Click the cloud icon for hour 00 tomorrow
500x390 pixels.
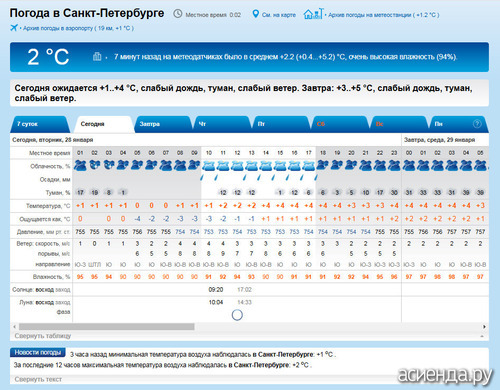[x=409, y=165]
